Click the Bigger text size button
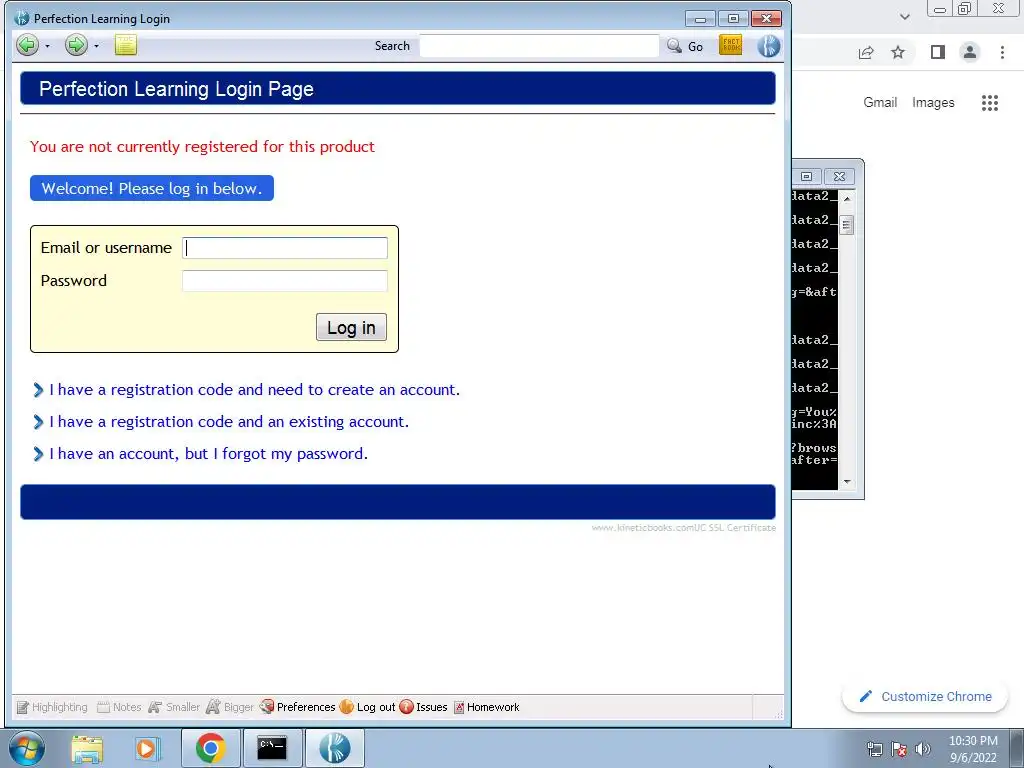Viewport: 1024px width, 768px height. [229, 707]
